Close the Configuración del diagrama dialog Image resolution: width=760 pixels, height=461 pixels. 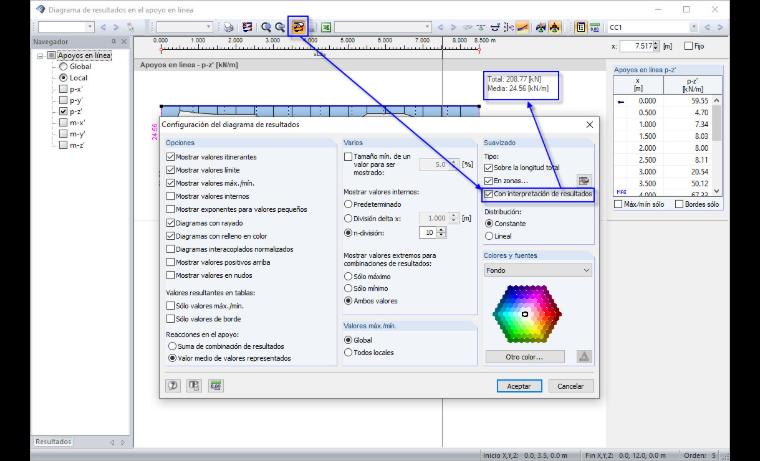589,125
